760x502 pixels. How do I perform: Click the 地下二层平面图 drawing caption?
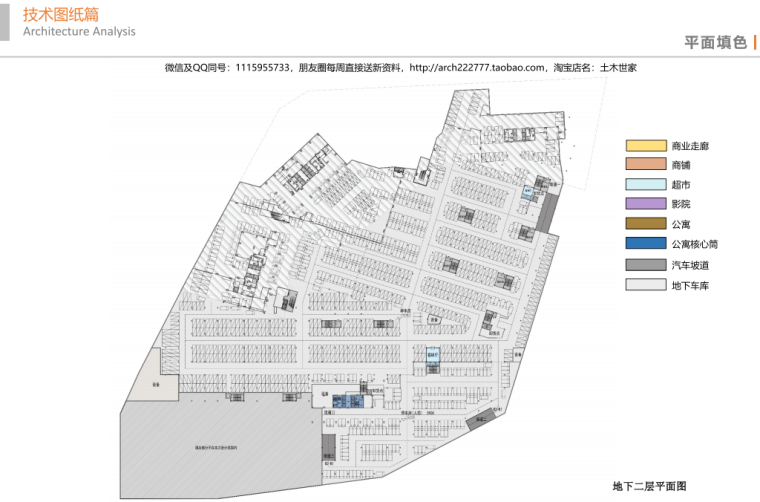(x=649, y=485)
